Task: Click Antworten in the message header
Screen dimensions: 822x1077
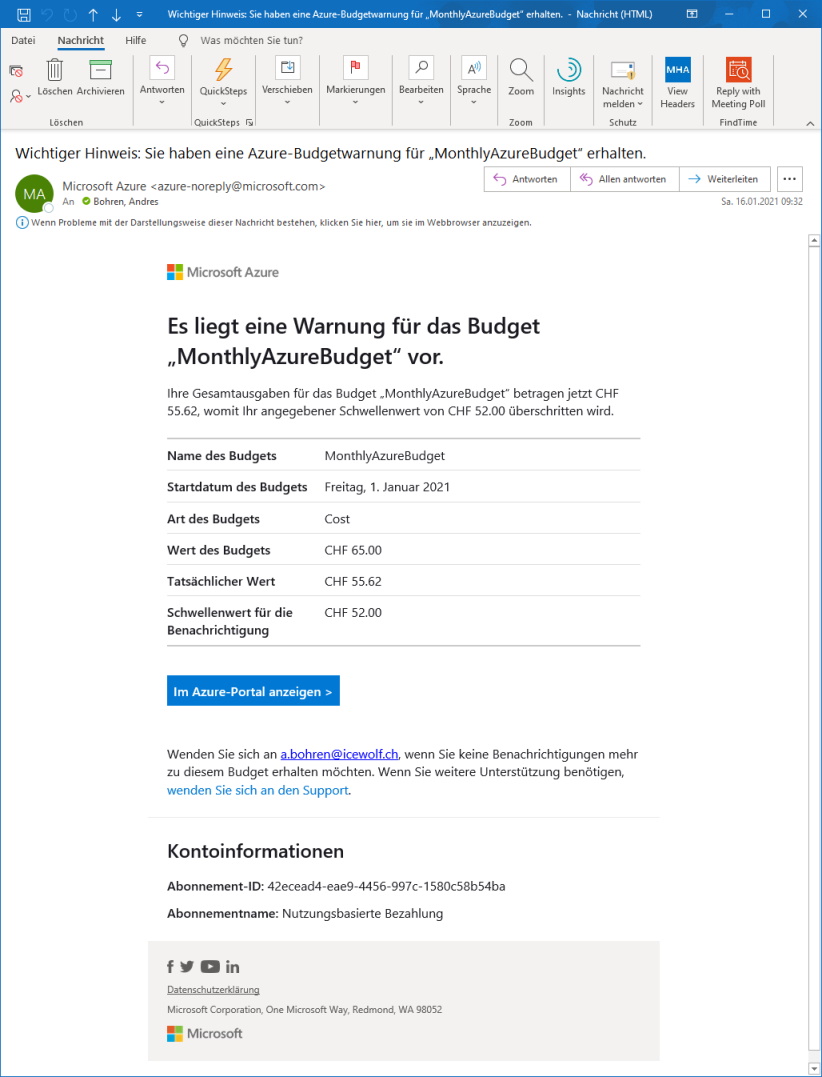Action: [x=527, y=179]
